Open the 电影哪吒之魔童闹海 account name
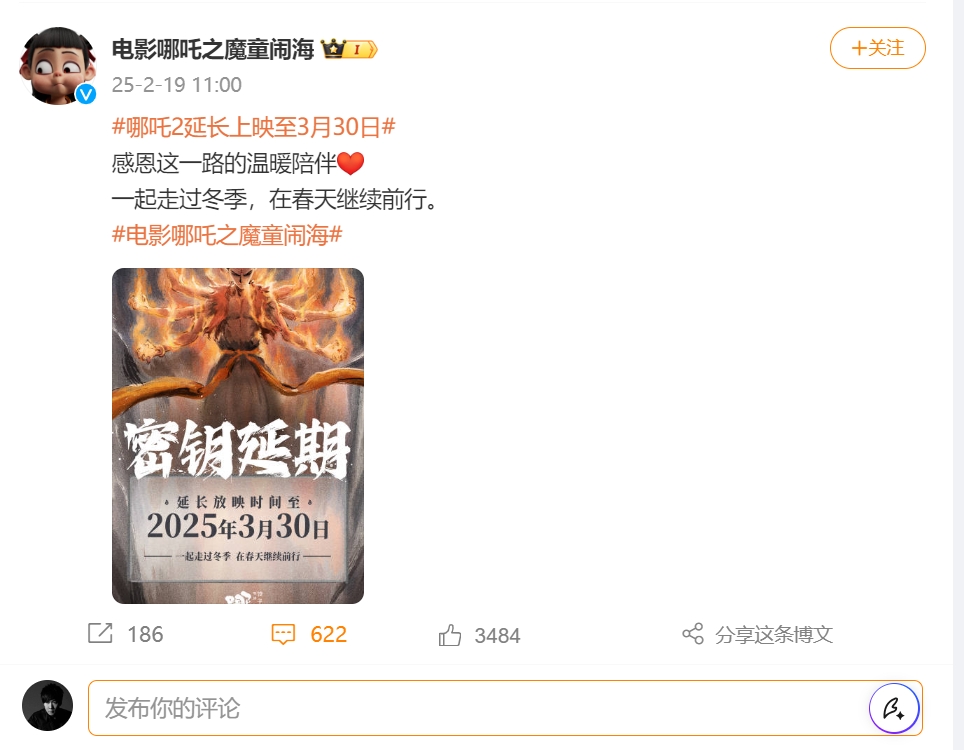Viewport: 964px width, 750px height. pyautogui.click(x=213, y=49)
